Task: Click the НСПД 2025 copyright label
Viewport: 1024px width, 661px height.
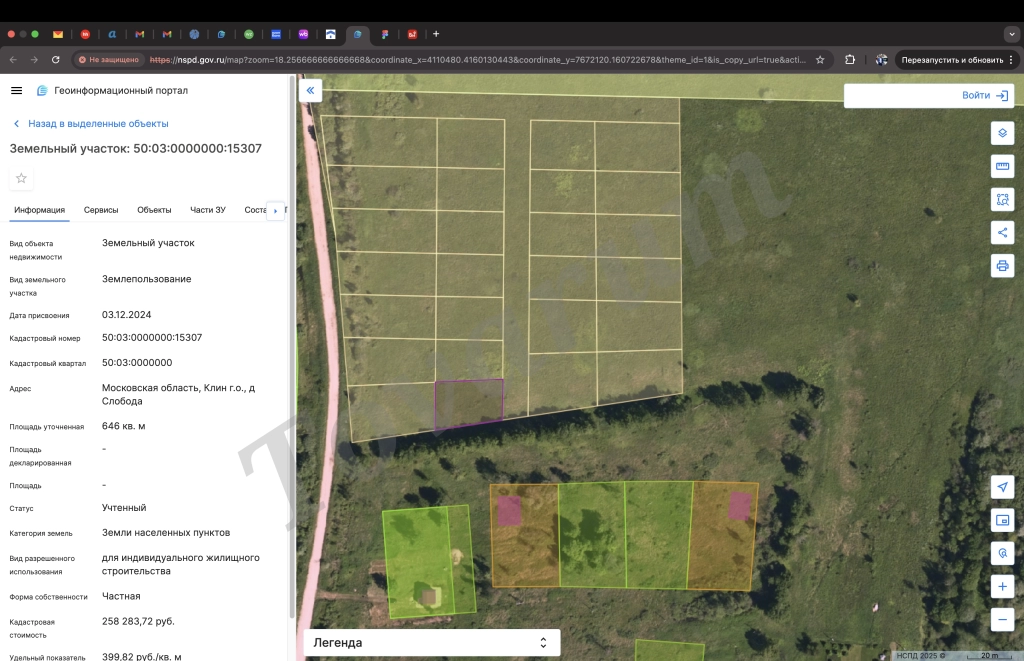Action: (x=921, y=655)
